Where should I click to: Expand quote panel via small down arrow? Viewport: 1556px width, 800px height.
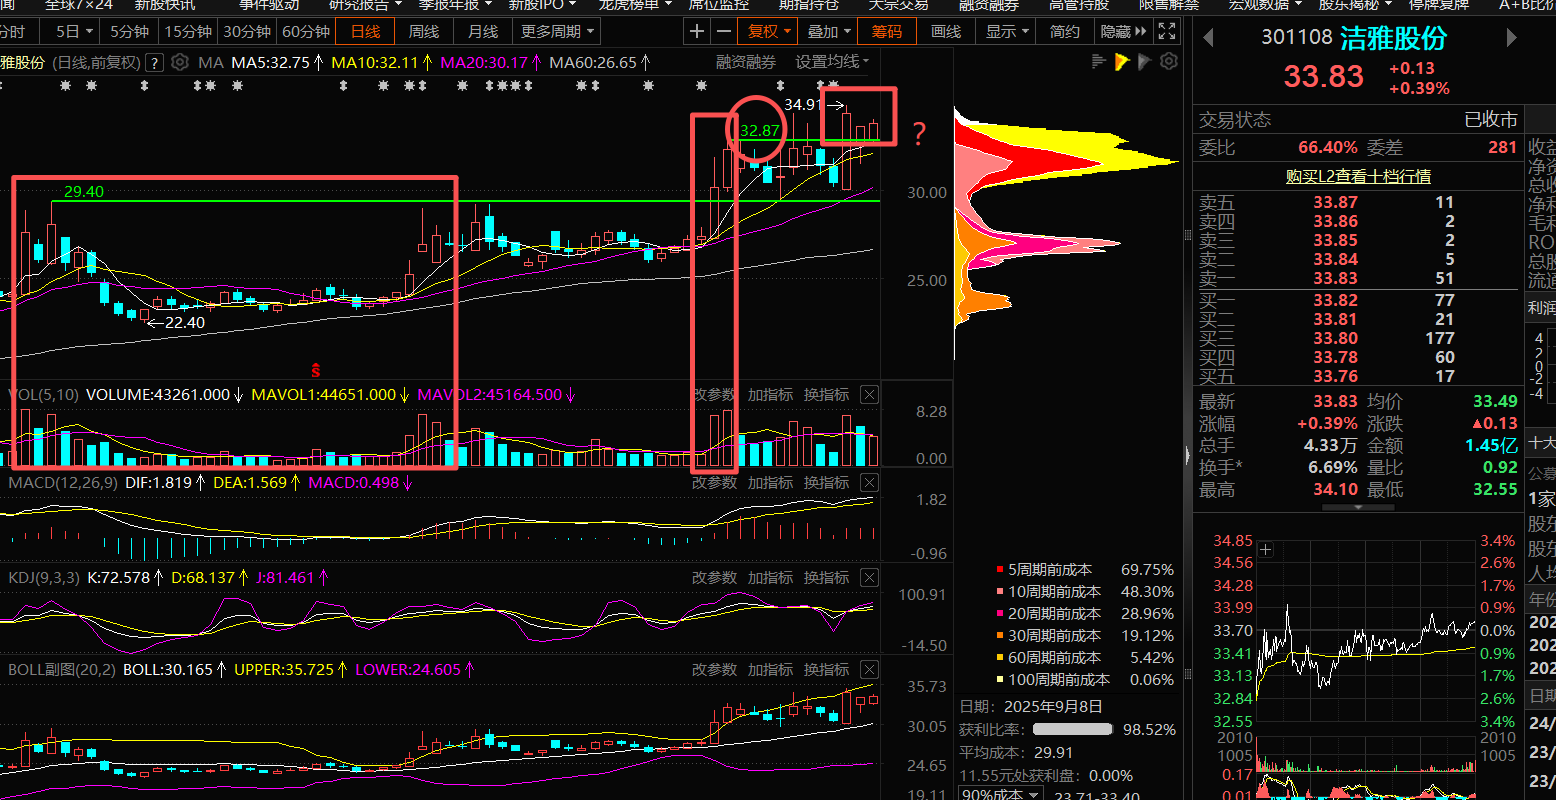click(1358, 508)
